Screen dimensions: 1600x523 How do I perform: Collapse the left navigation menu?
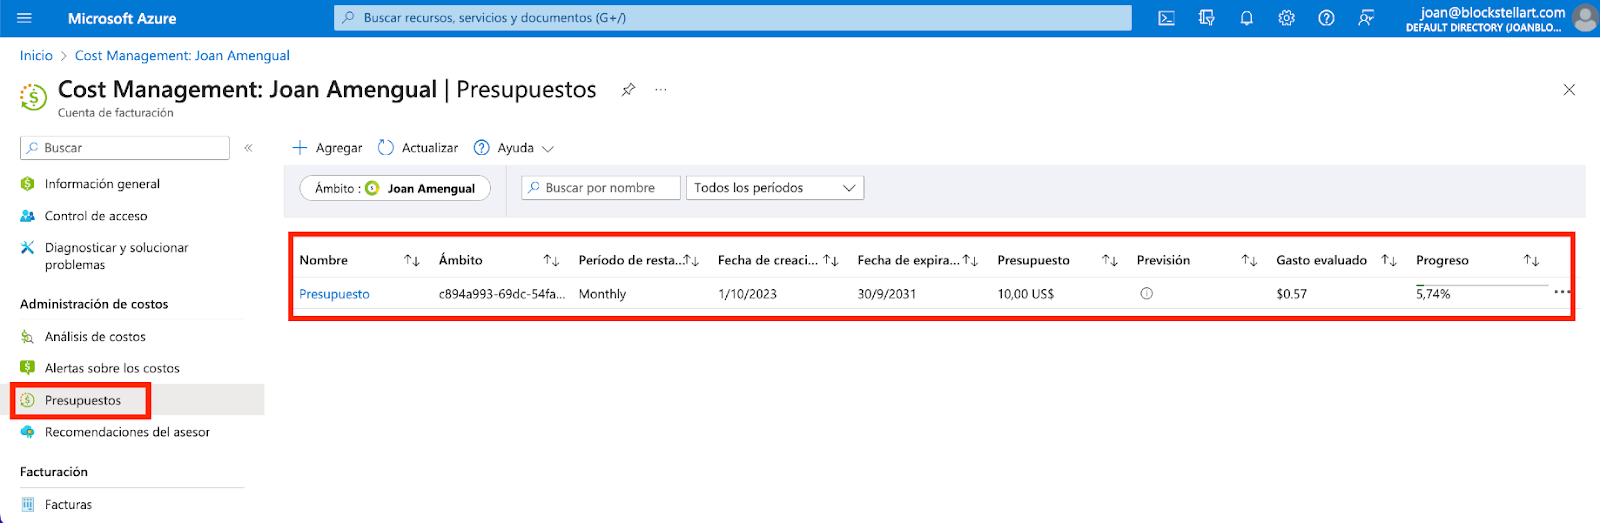click(x=248, y=148)
